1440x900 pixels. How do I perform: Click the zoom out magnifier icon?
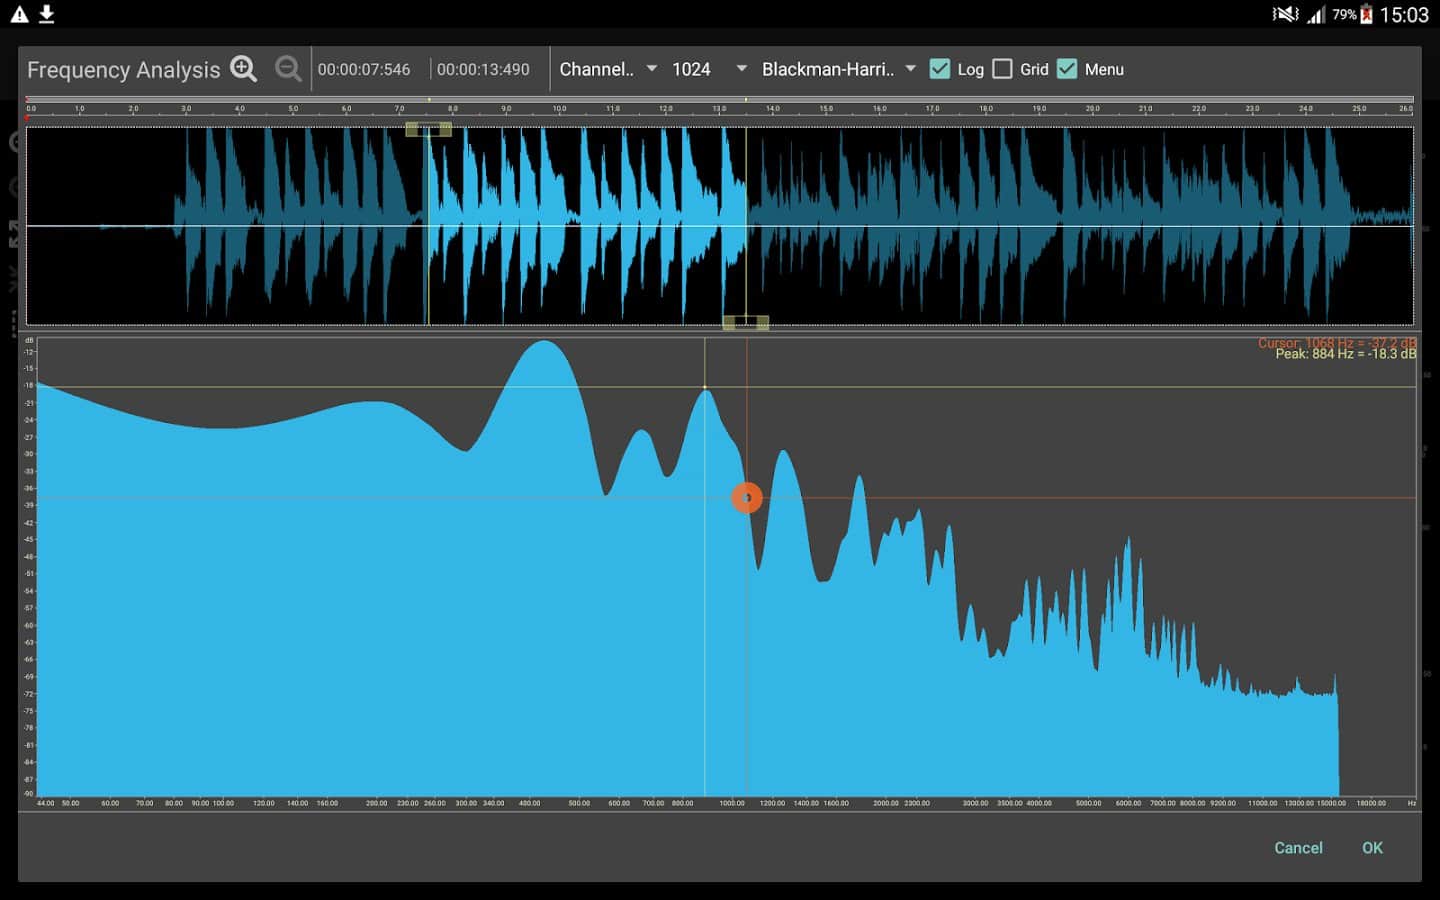click(288, 68)
